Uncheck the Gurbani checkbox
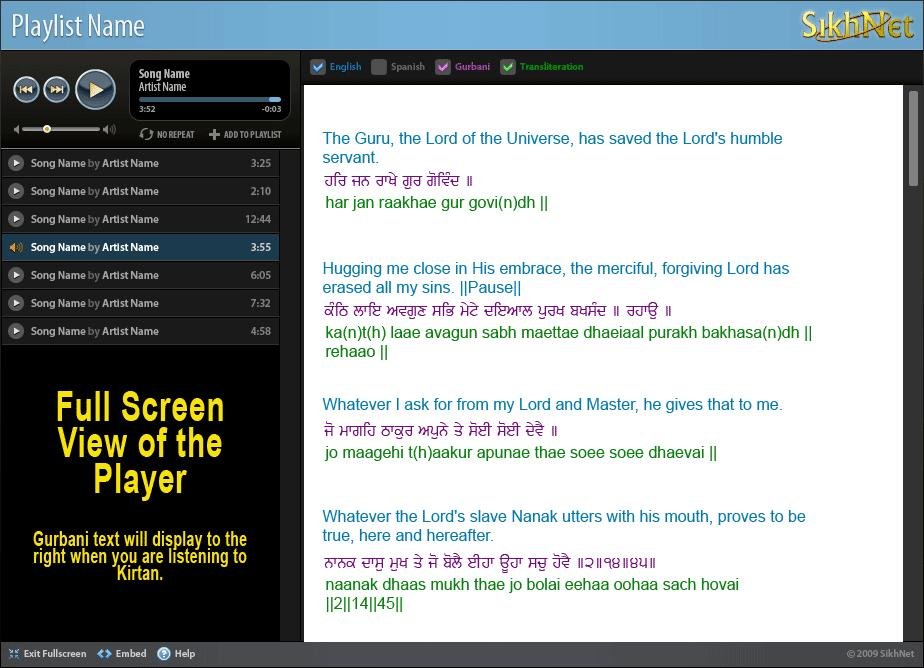Viewport: 924px width, 668px height. [x=443, y=67]
